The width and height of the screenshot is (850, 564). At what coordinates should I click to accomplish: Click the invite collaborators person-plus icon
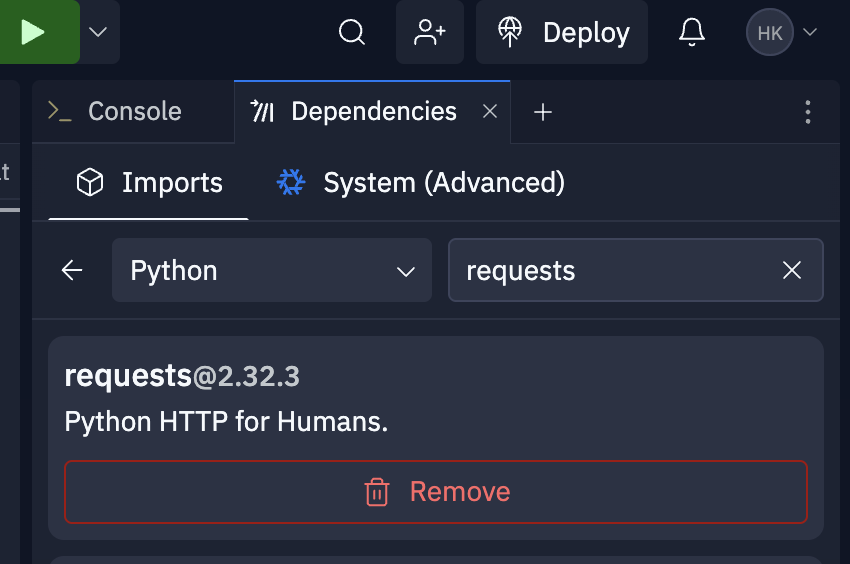click(430, 31)
